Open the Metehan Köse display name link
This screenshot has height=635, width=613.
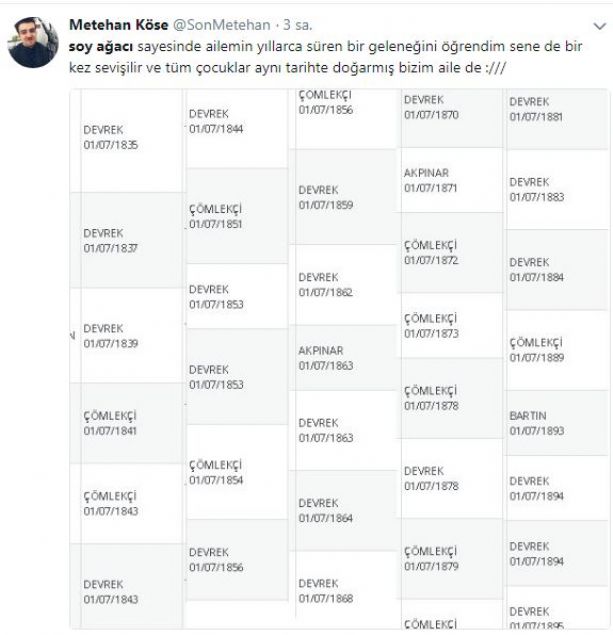pos(110,24)
